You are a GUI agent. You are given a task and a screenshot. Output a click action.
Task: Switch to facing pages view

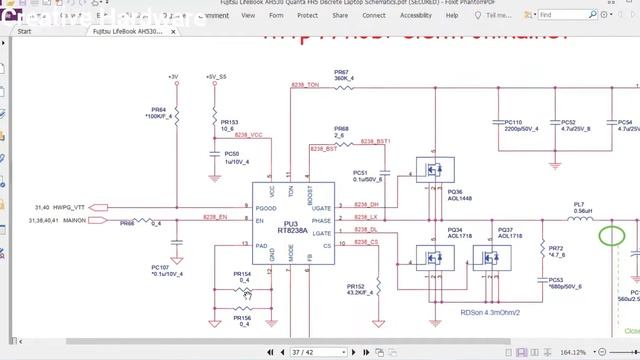tap(534, 352)
